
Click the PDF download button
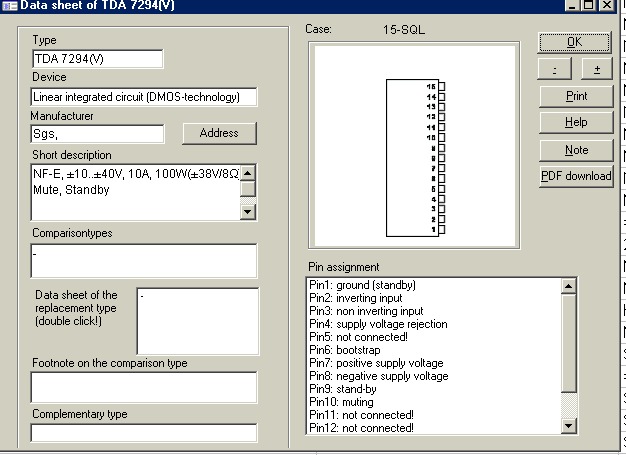pos(576,176)
